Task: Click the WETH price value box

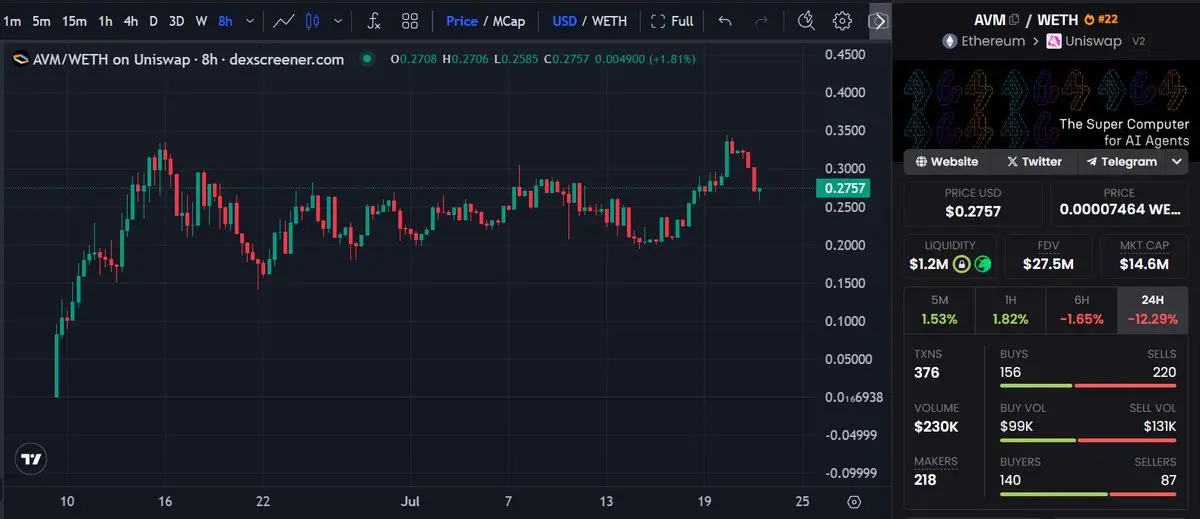Action: [1119, 203]
